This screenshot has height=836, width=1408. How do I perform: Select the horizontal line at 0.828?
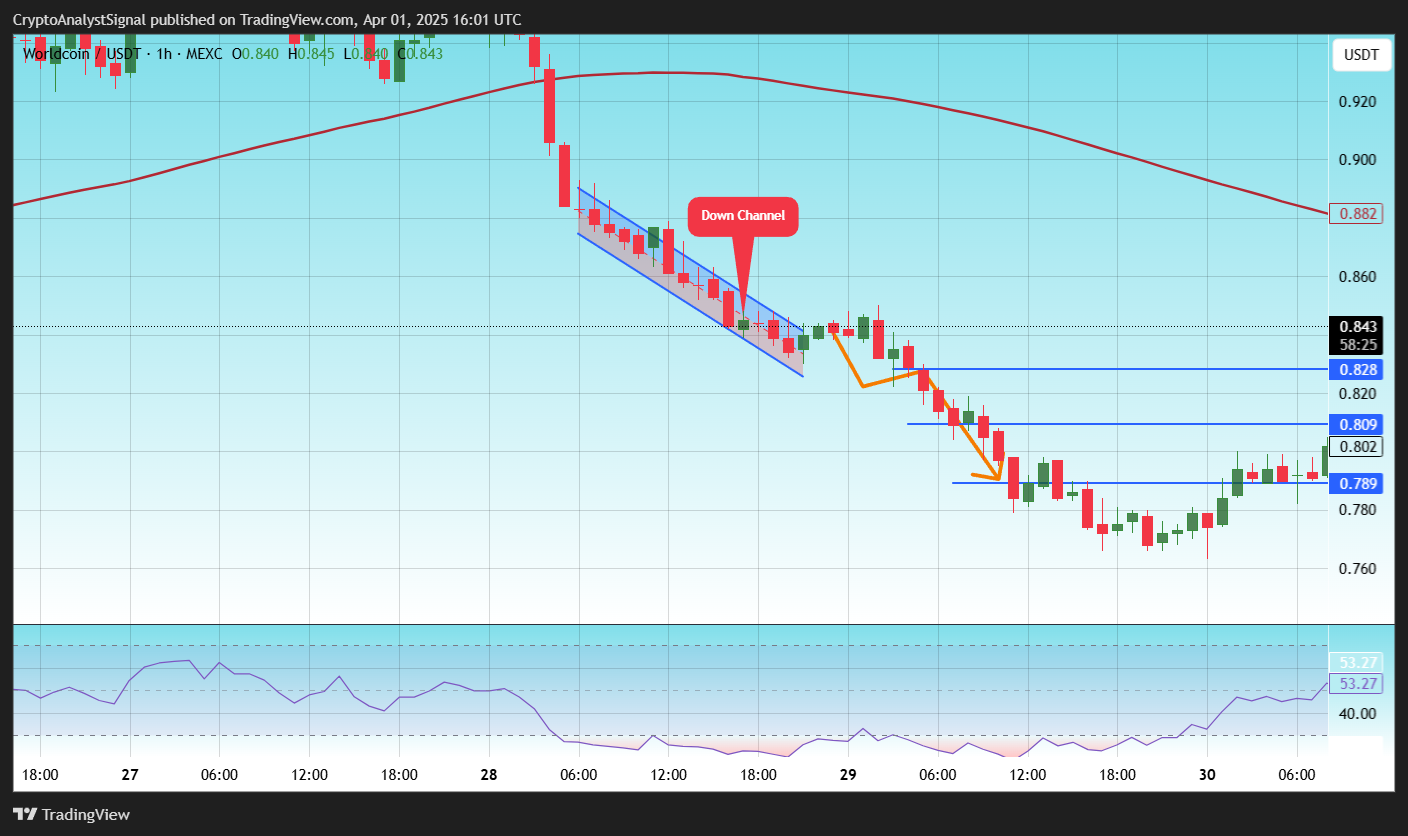point(1110,369)
